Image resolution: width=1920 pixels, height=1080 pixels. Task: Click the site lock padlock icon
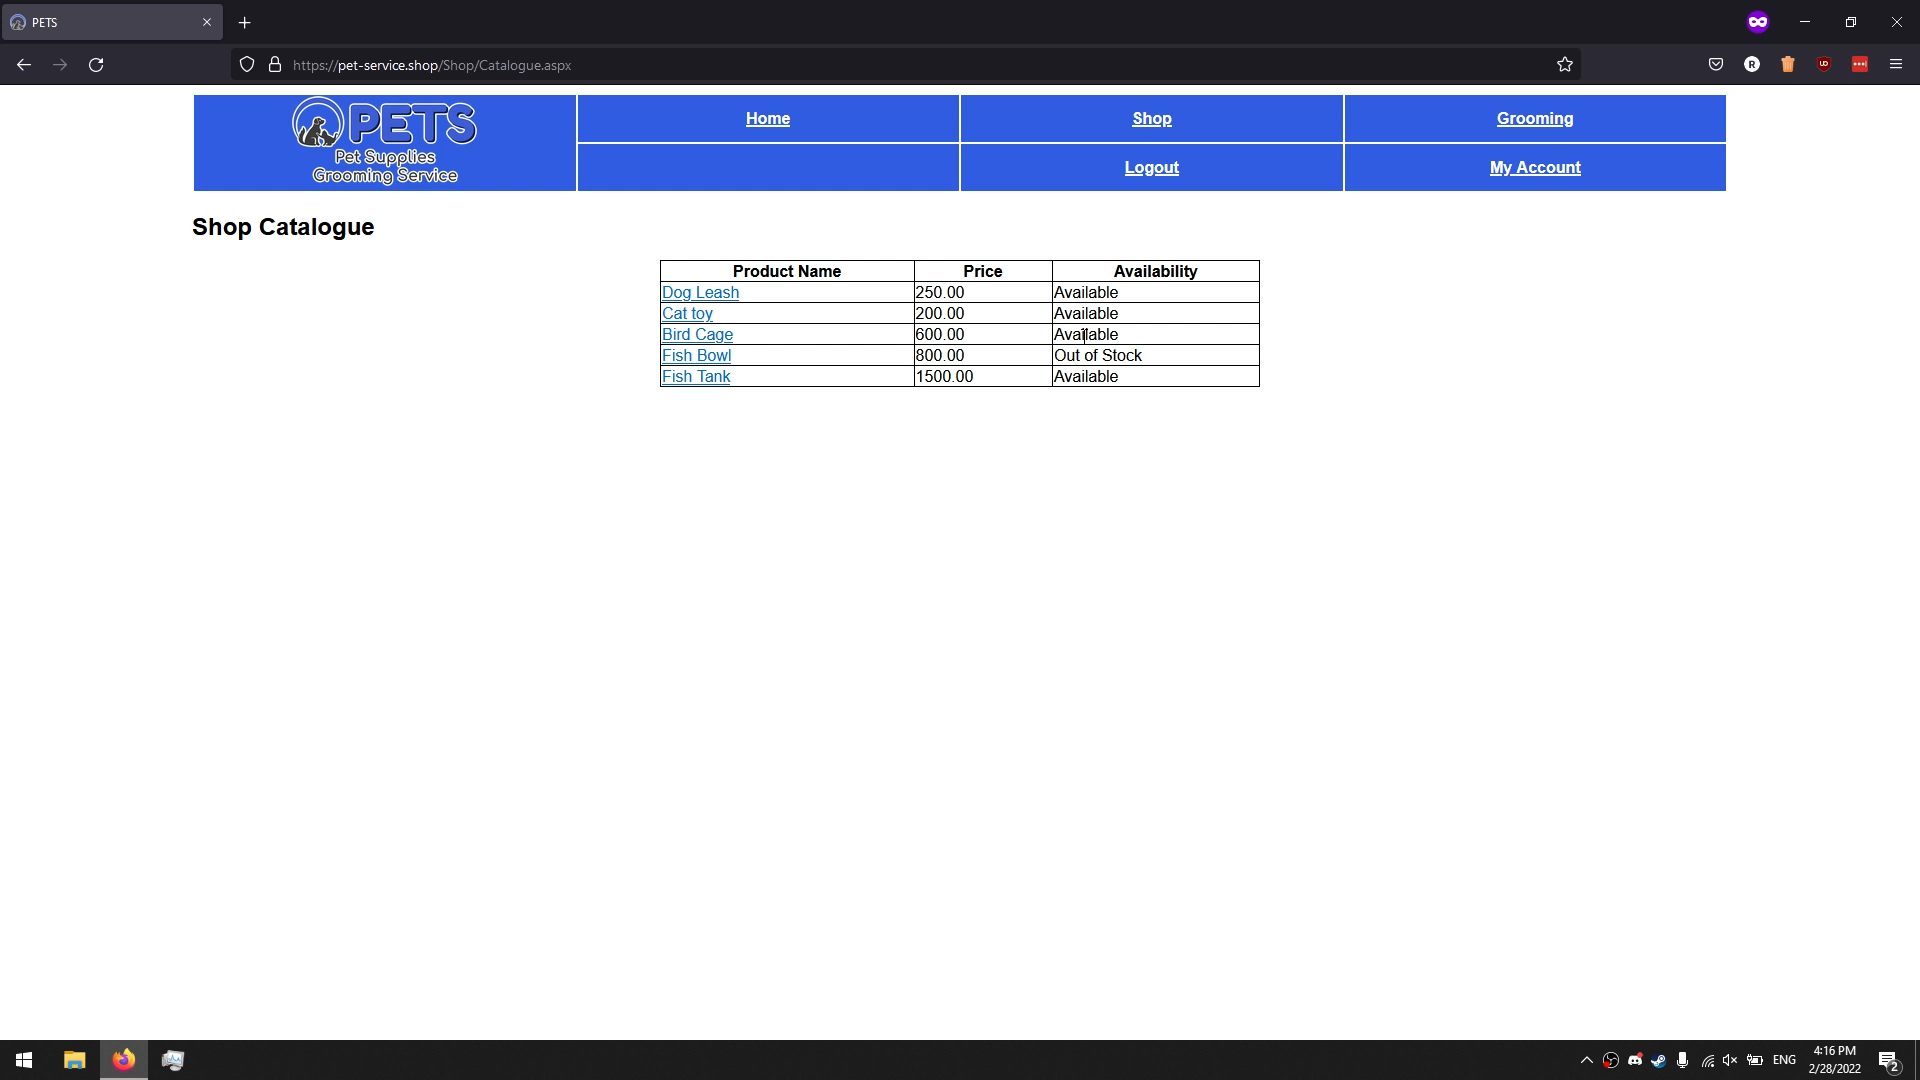(x=275, y=64)
